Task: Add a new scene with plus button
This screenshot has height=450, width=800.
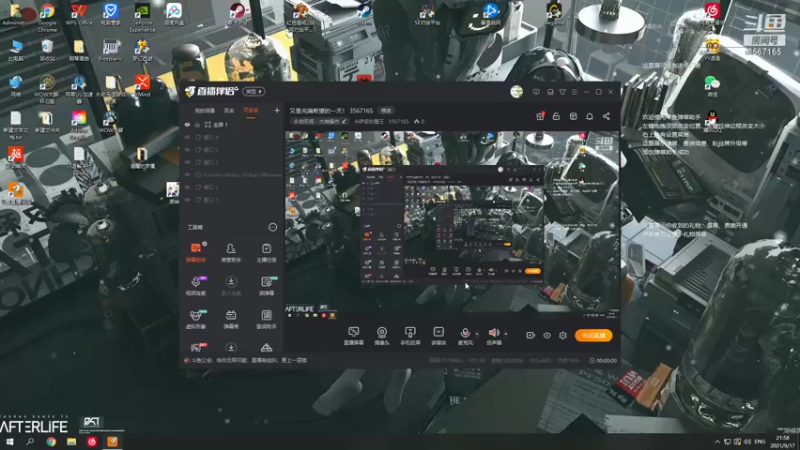Action: (277, 110)
